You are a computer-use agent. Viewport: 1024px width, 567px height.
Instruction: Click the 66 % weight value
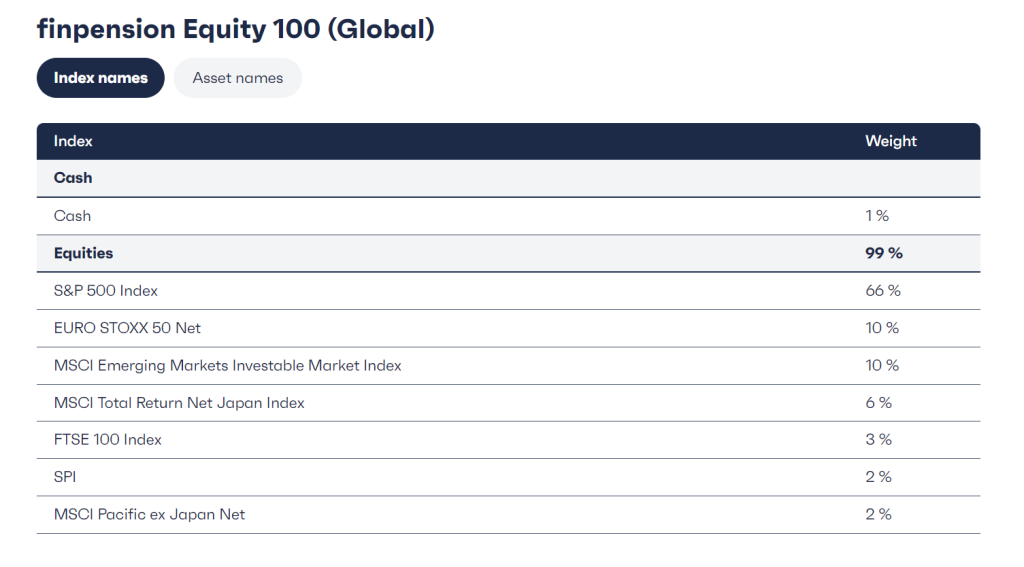click(x=882, y=291)
